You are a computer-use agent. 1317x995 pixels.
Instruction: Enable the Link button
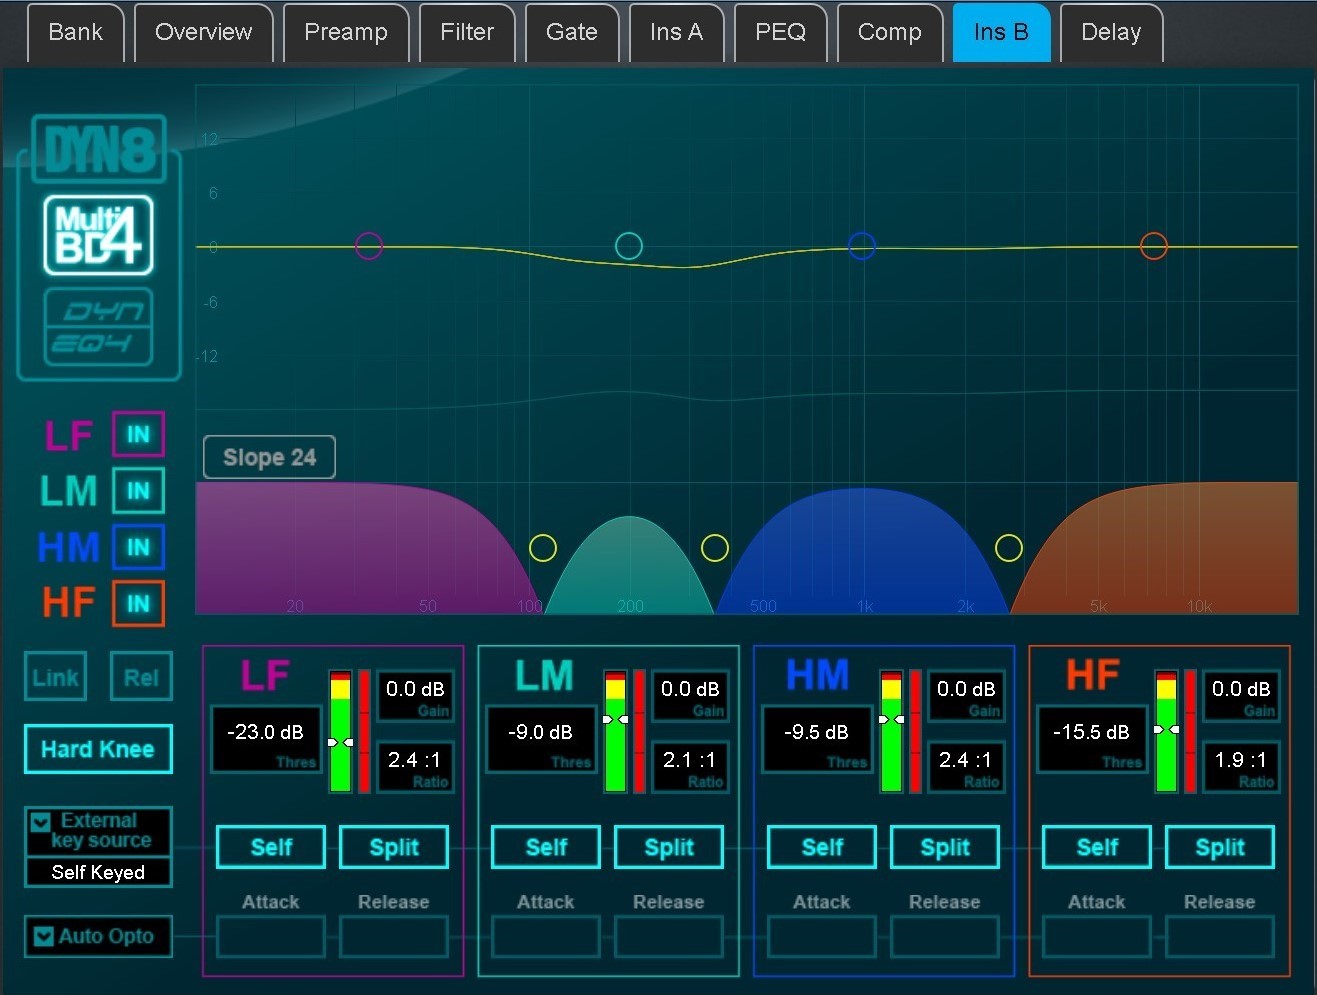point(55,677)
